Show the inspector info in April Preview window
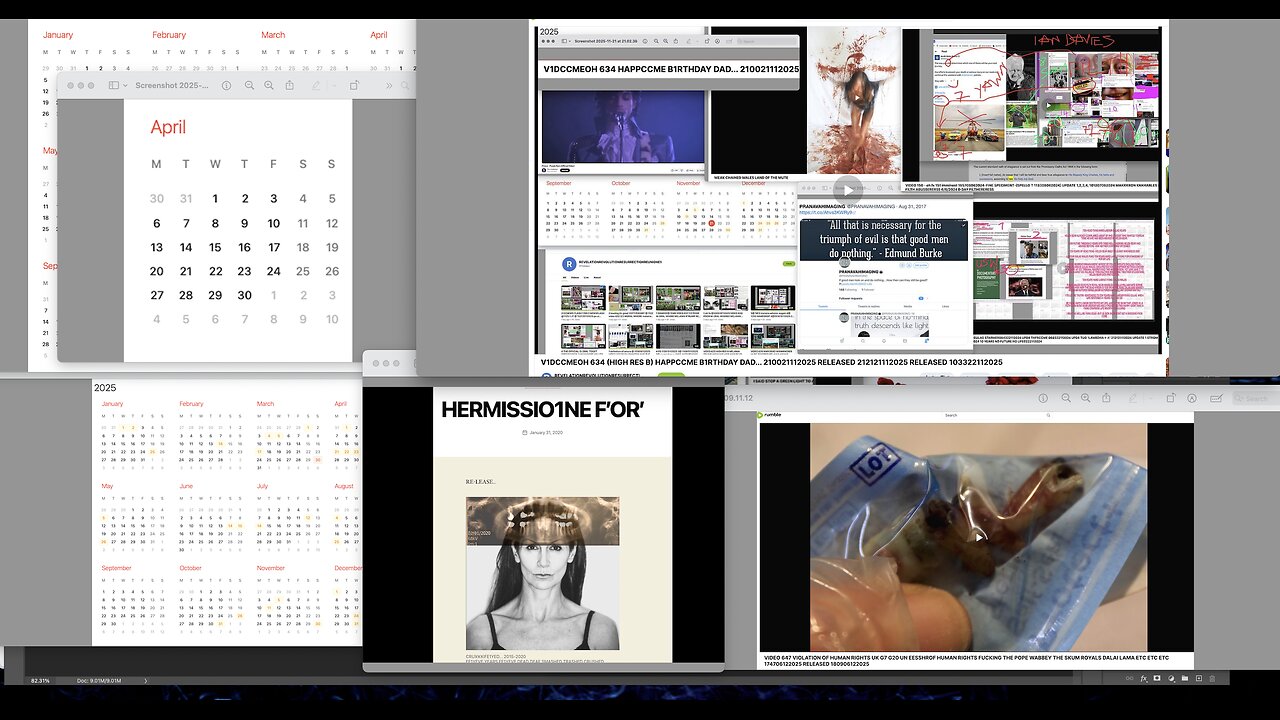The width and height of the screenshot is (1280, 720). tap(226, 86)
